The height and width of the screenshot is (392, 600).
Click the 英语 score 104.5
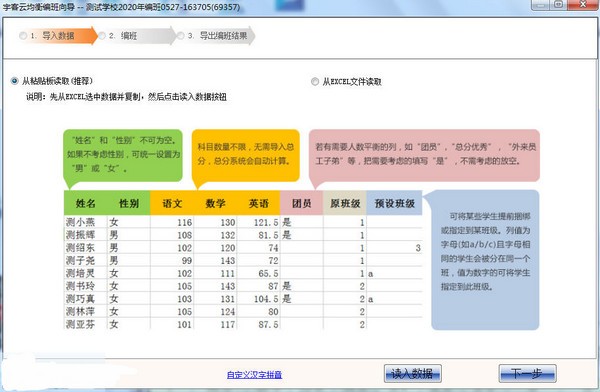tap(266, 299)
